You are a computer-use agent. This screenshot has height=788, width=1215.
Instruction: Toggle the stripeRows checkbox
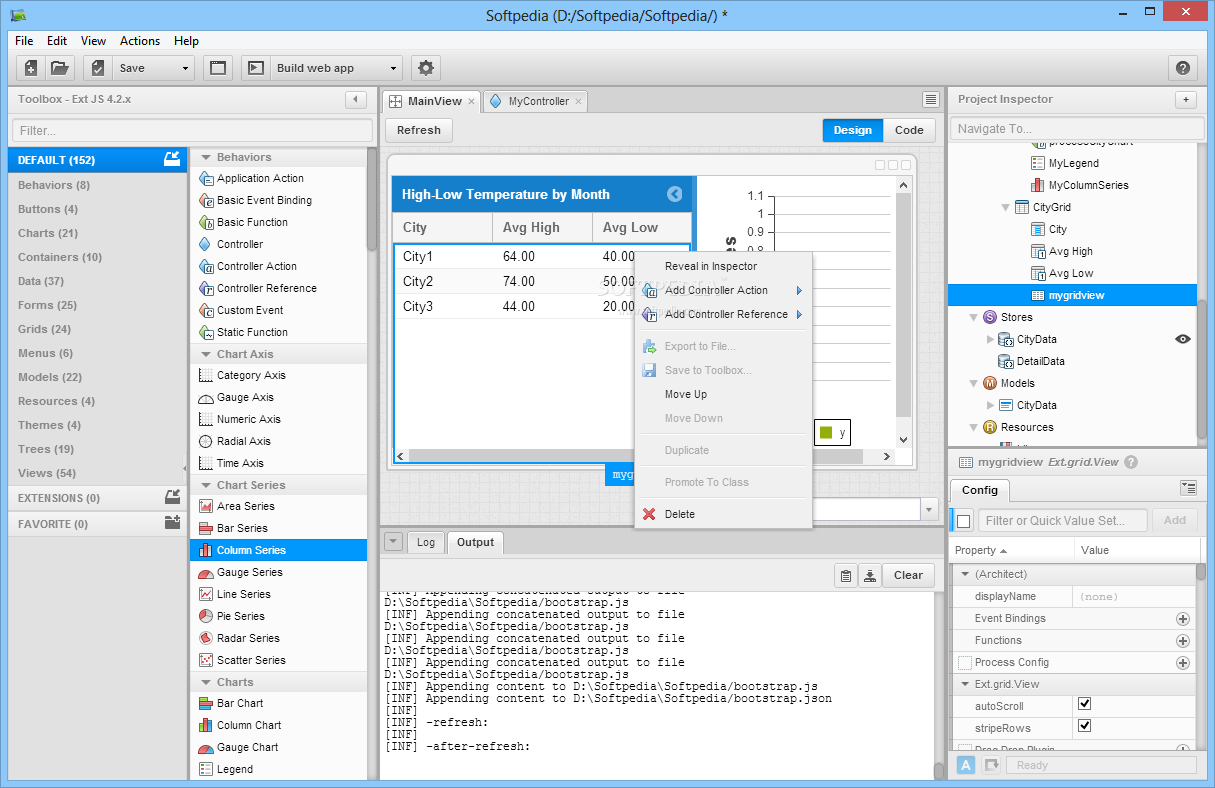pos(1084,727)
